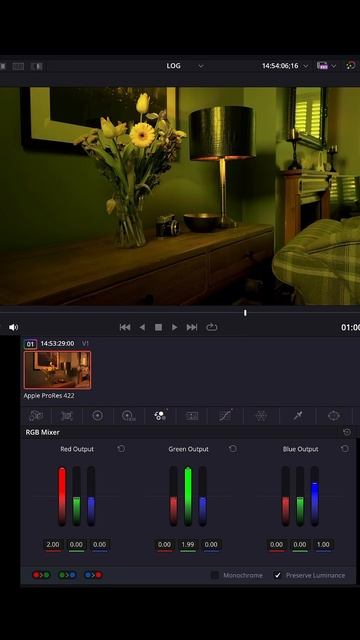Swap green and blue channels
360x640 pixels.
[x=67, y=575]
